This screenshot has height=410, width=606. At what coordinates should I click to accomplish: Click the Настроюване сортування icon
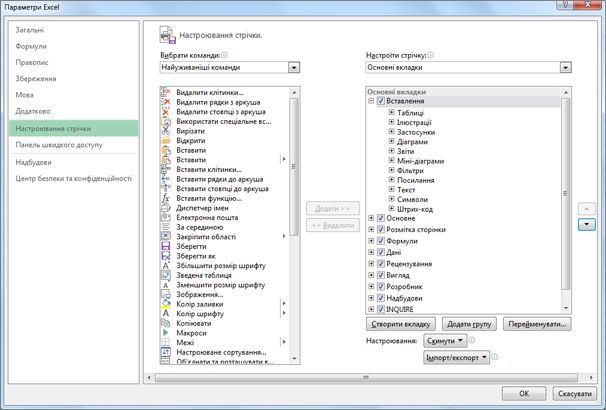[x=165, y=352]
